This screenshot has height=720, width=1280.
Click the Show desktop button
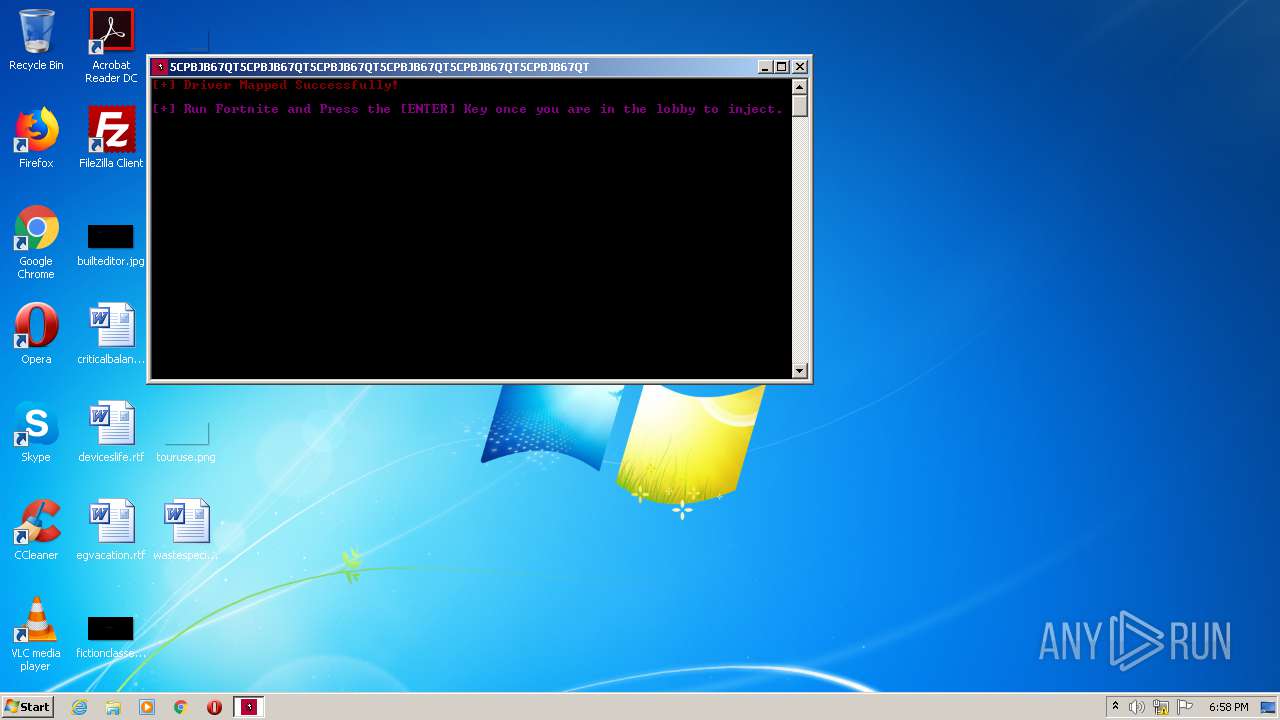[x=1269, y=707]
